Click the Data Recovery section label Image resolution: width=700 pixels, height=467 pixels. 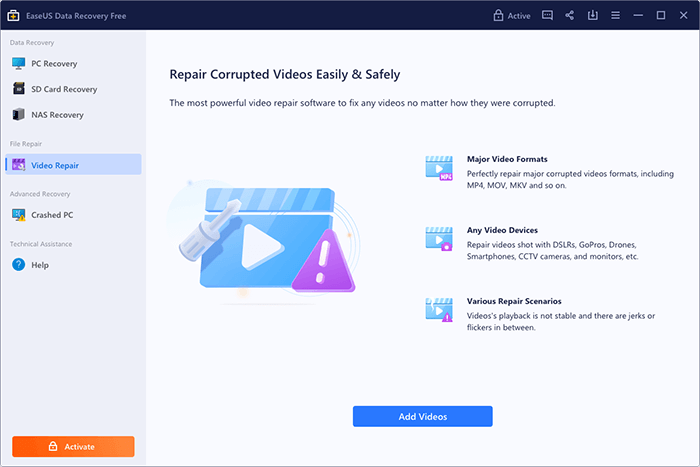click(x=32, y=42)
